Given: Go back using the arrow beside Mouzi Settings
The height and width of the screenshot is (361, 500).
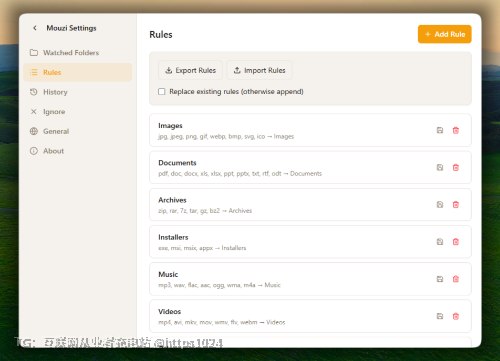Looking at the screenshot, I should pyautogui.click(x=35, y=28).
